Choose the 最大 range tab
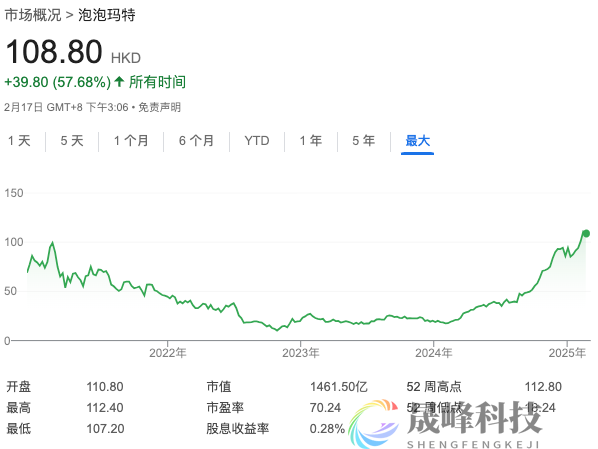 tap(418, 141)
